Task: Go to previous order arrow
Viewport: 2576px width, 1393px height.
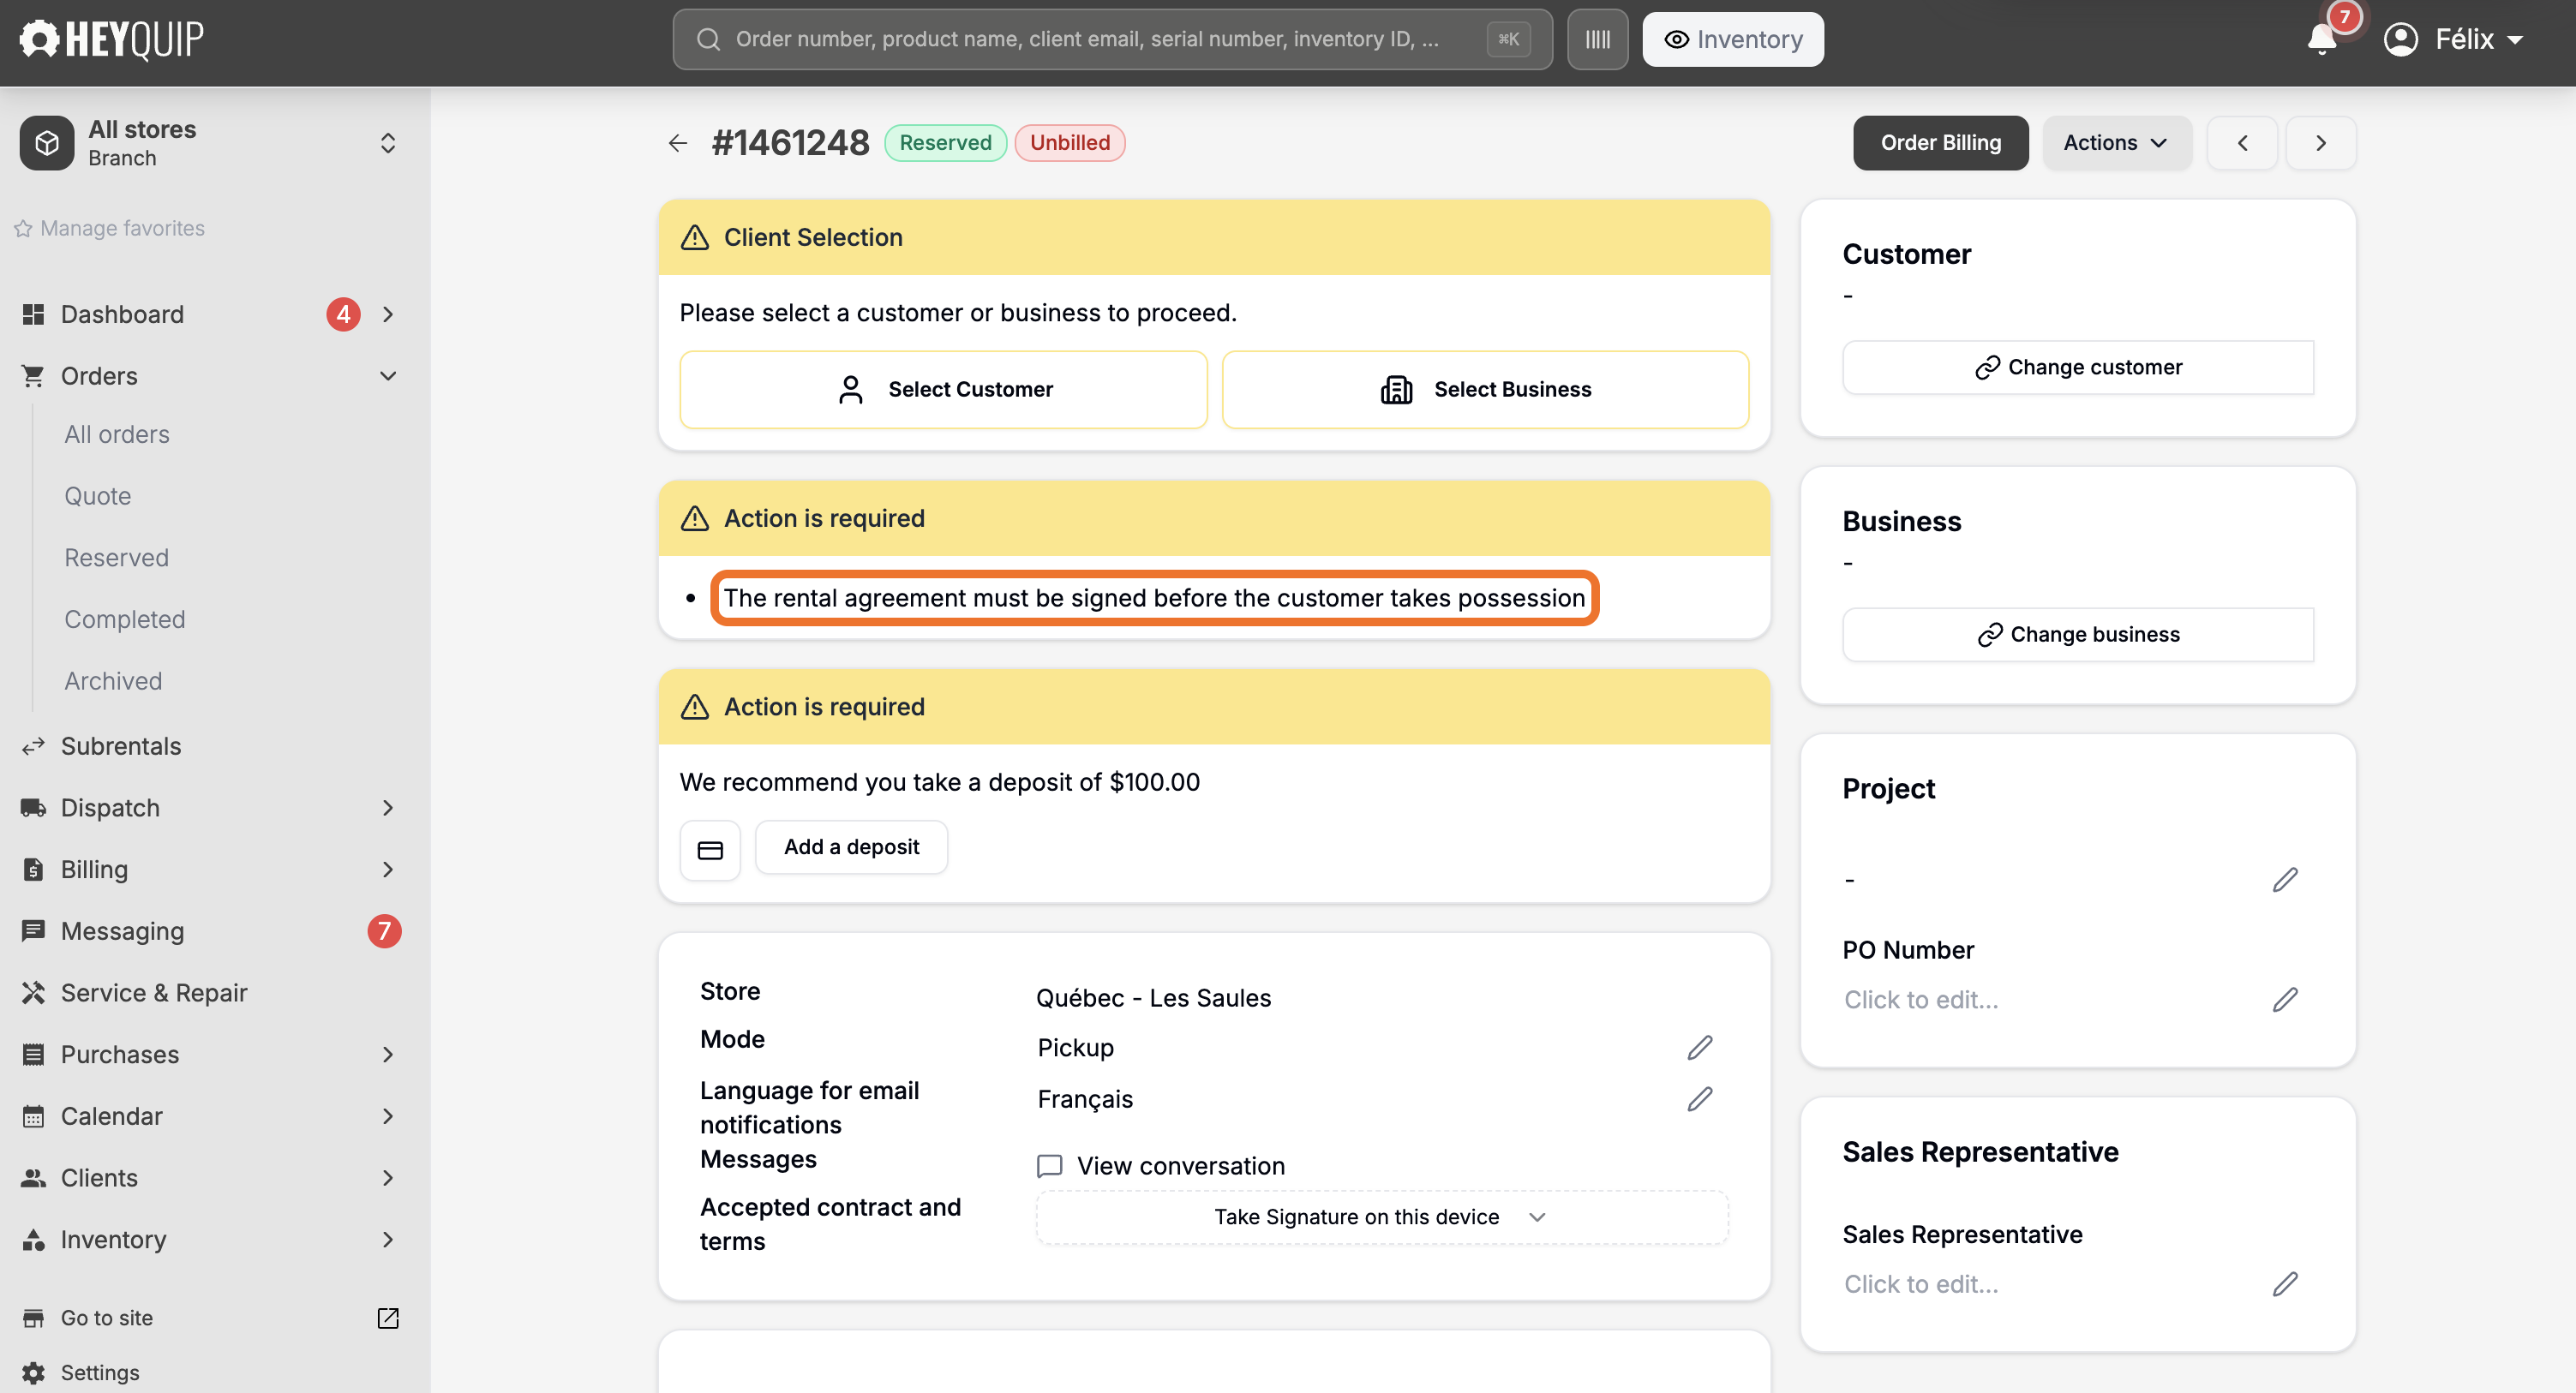Action: tap(2242, 143)
